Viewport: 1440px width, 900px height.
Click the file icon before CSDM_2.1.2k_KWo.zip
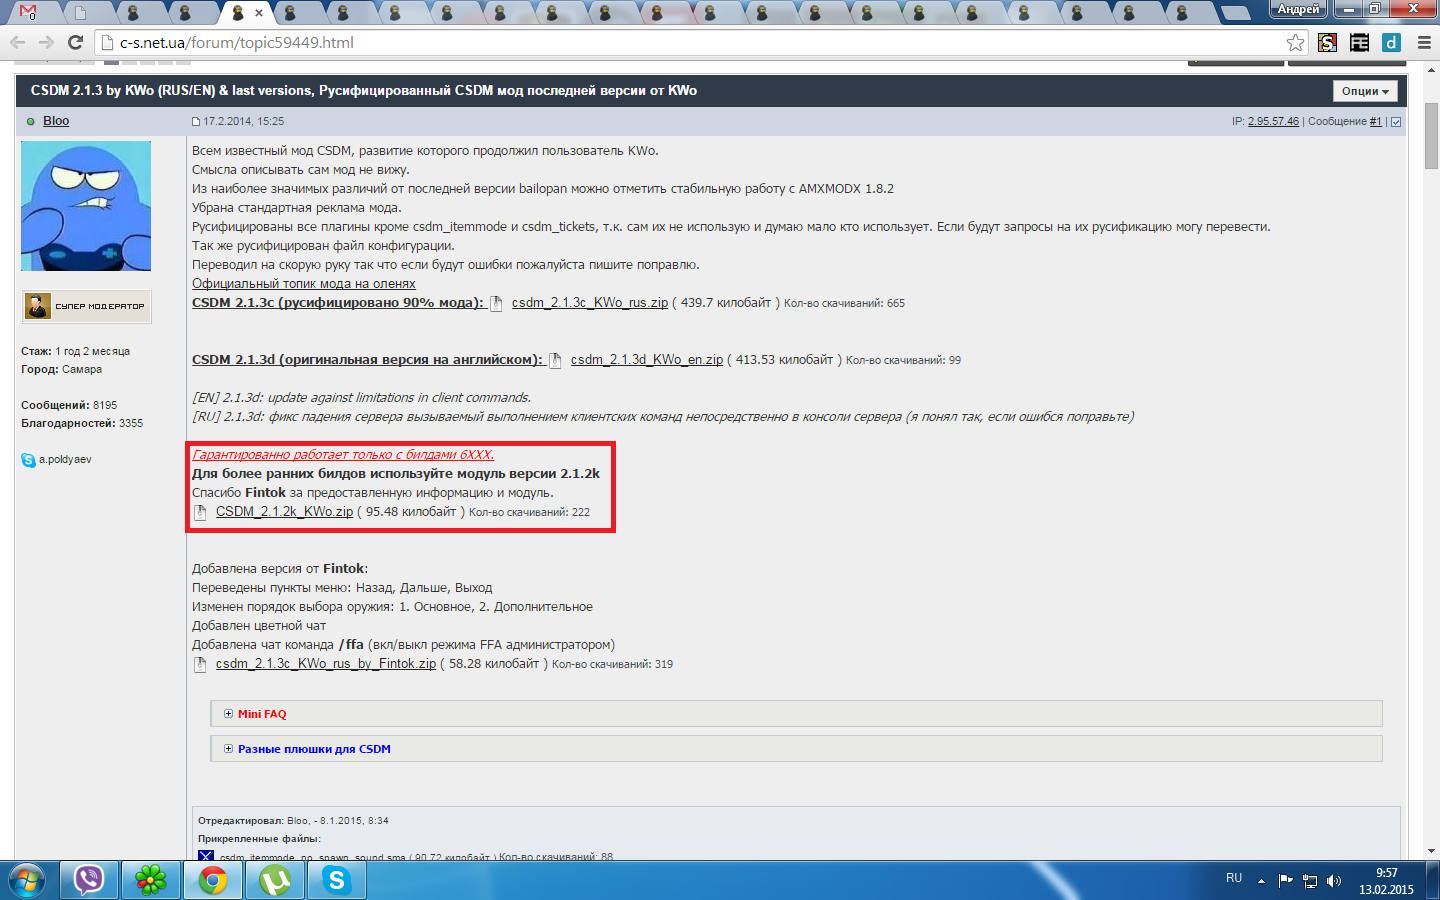200,512
